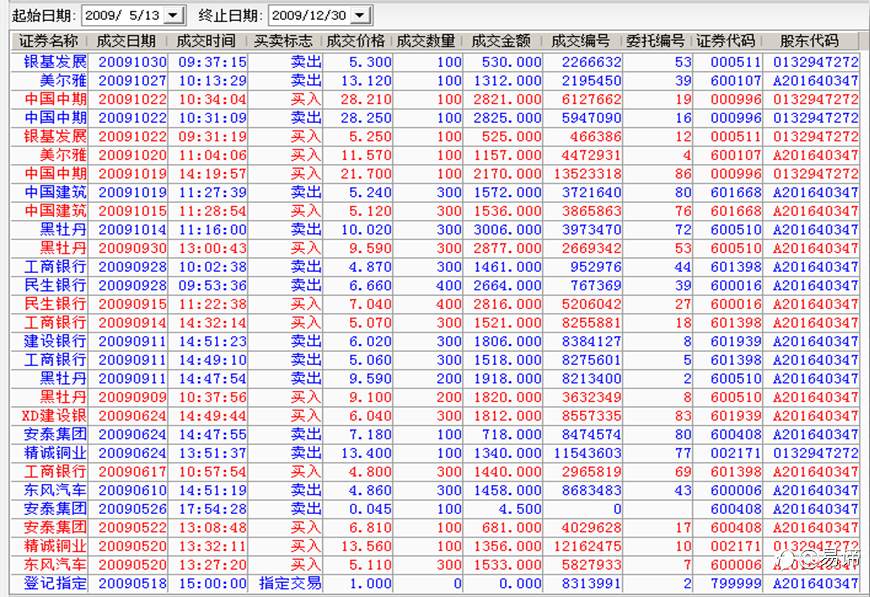
Task: Sort by 成交时间 column header
Action: click(x=207, y=41)
